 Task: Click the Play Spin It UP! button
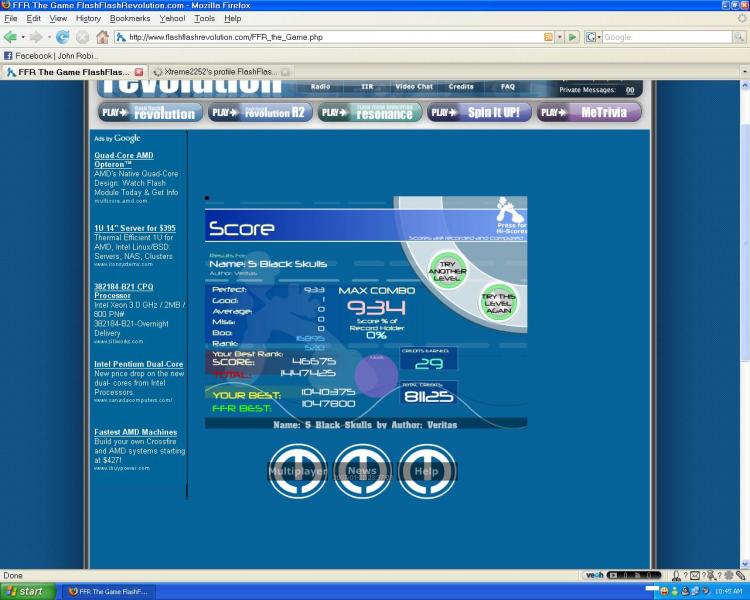(x=479, y=112)
